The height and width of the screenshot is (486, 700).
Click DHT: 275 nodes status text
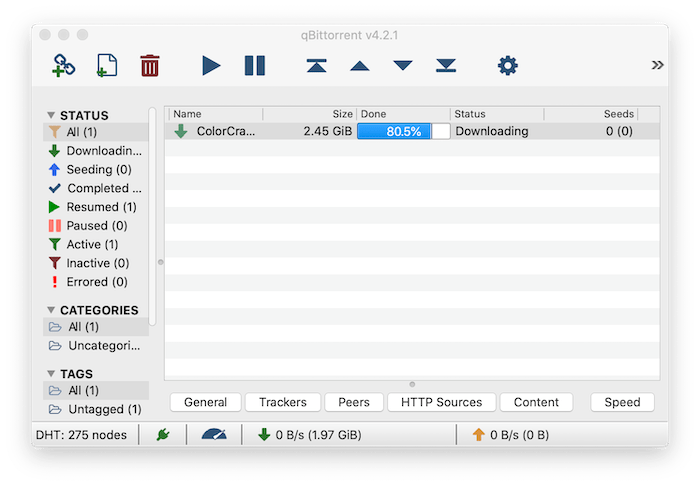(81, 435)
